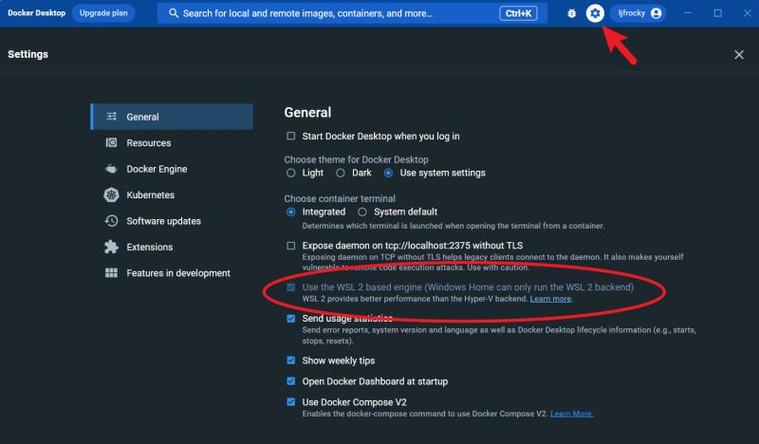The image size is (759, 444).
Task: Click the Docker Desktop title text
Action: (x=36, y=13)
